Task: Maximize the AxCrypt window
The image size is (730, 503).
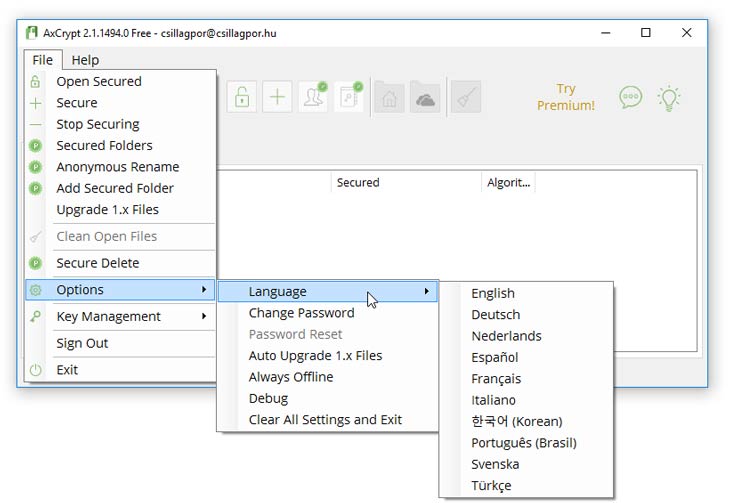Action: pyautogui.click(x=646, y=33)
